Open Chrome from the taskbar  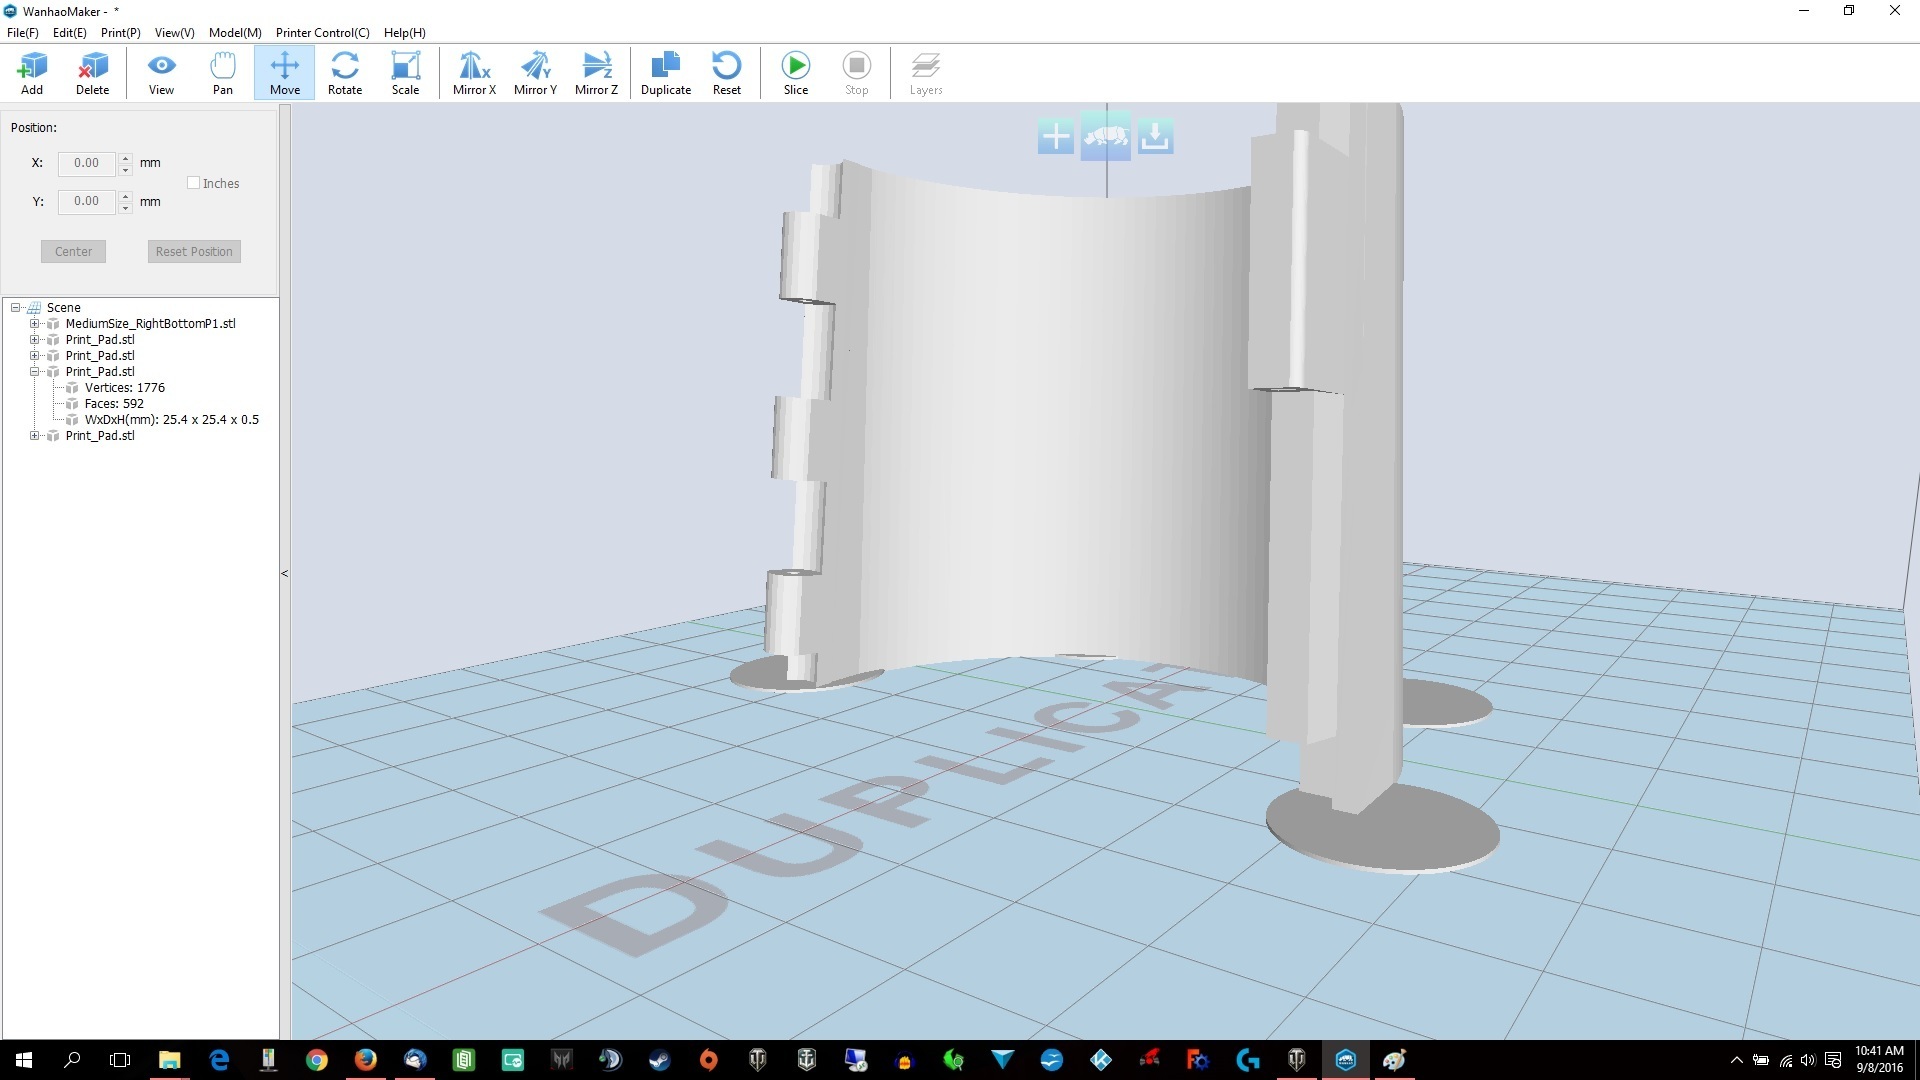coord(317,1060)
